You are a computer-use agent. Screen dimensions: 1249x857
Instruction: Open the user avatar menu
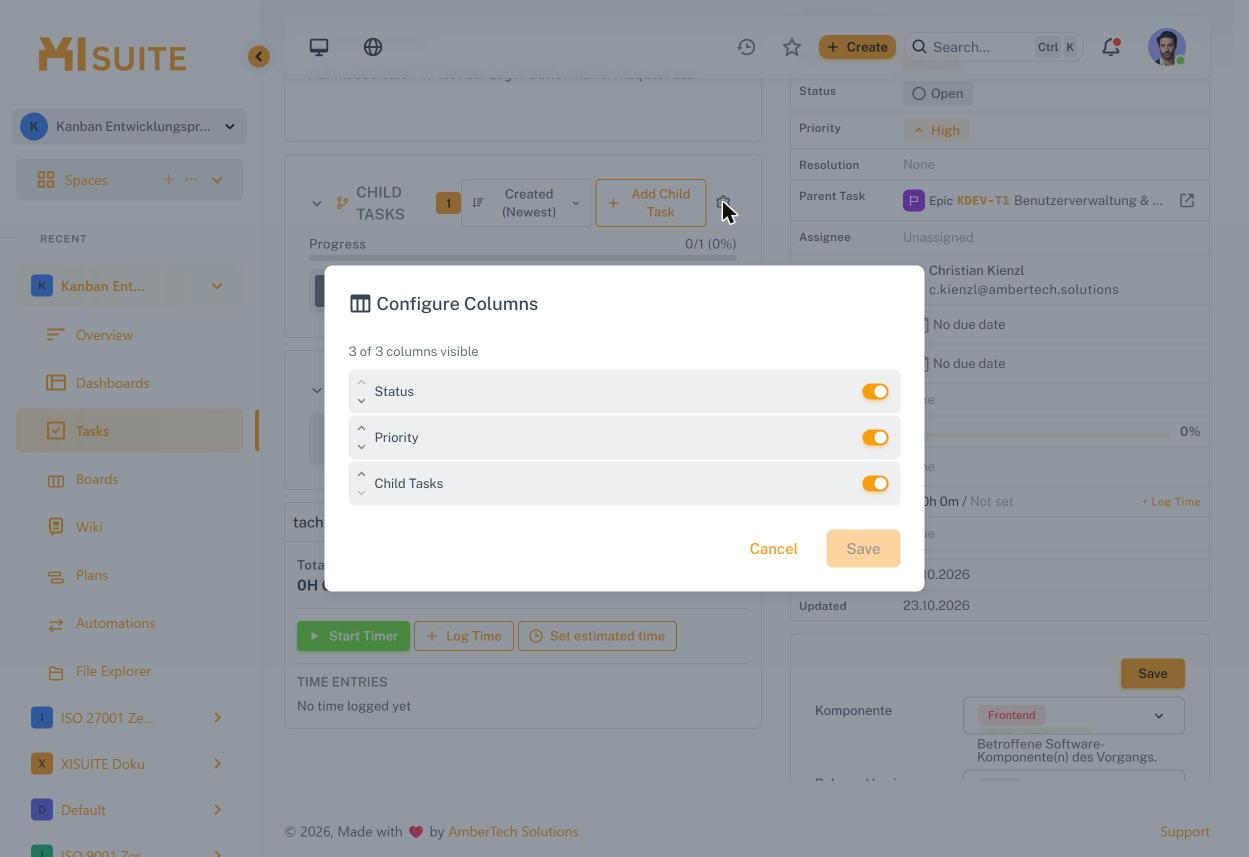[1167, 47]
